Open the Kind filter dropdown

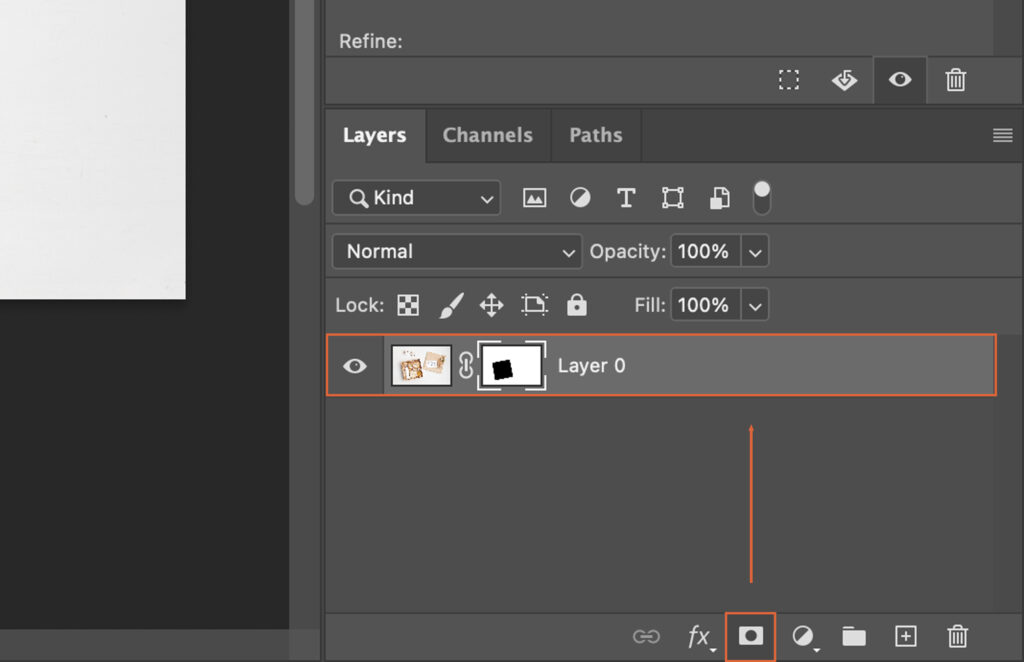tap(416, 197)
